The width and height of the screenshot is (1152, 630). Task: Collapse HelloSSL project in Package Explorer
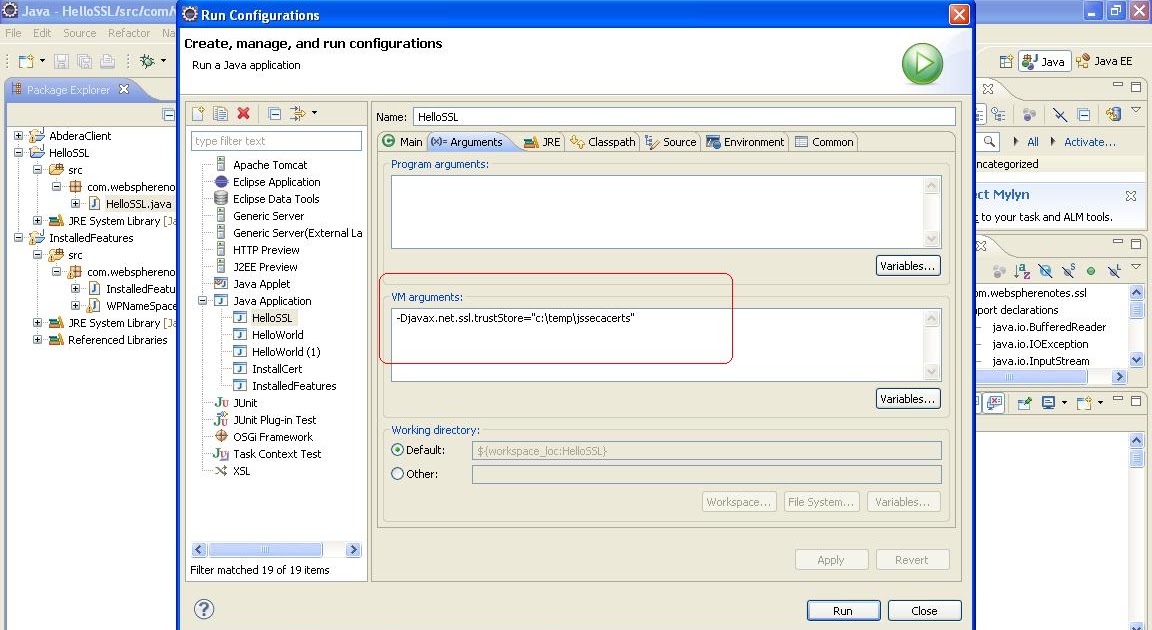coord(18,153)
